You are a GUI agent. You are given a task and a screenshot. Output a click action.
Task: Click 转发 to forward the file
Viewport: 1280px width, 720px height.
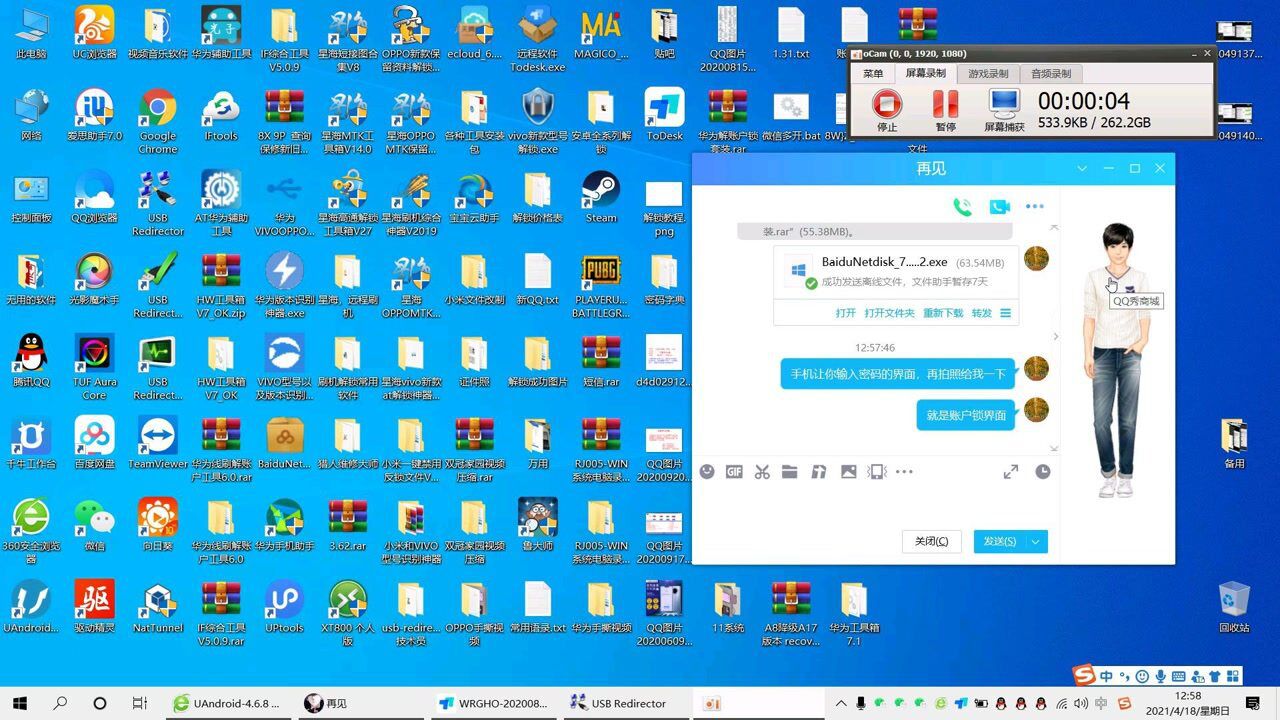982,313
